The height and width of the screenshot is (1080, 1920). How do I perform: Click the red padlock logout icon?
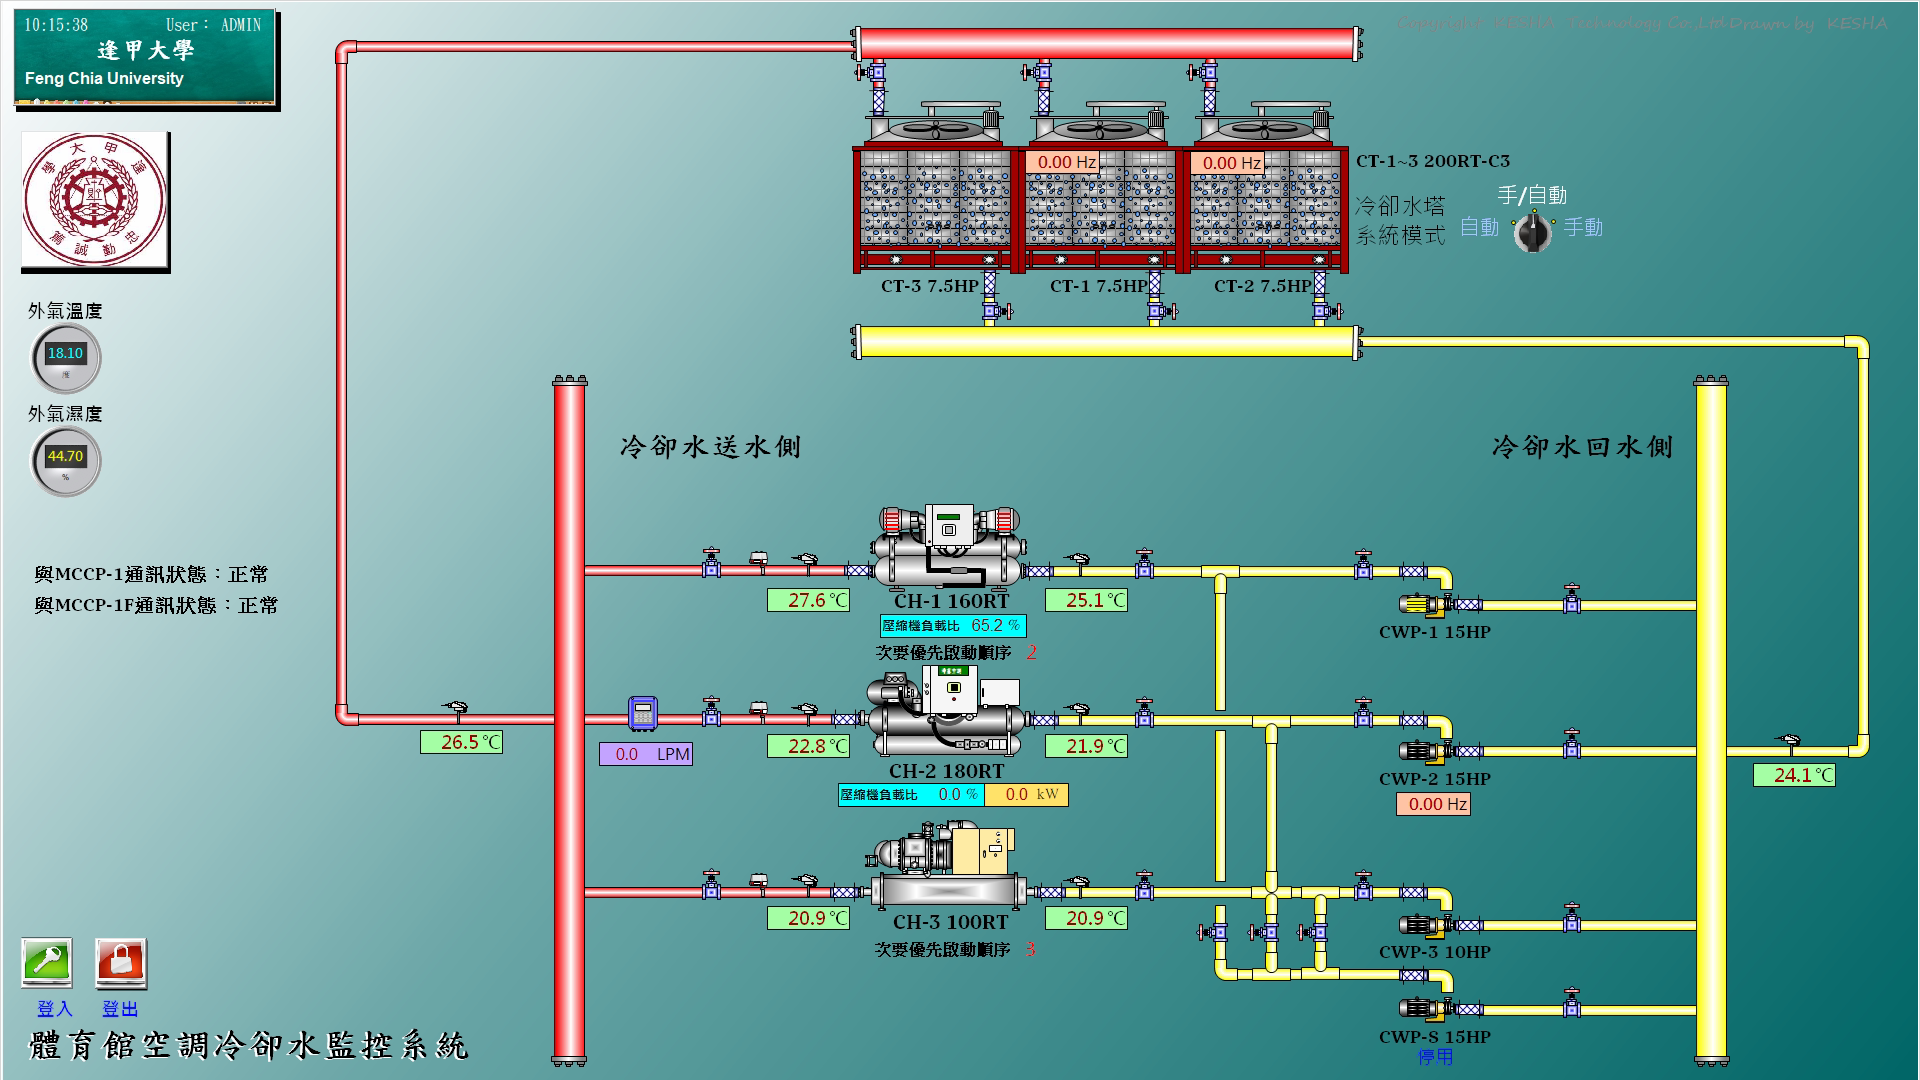120,963
